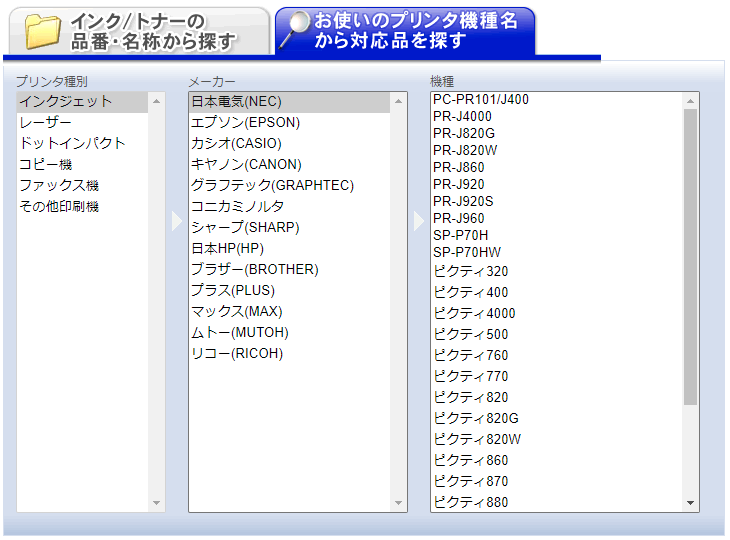Choose maker エプソン(EPSON)
The width and height of the screenshot is (730, 540).
[x=289, y=123]
